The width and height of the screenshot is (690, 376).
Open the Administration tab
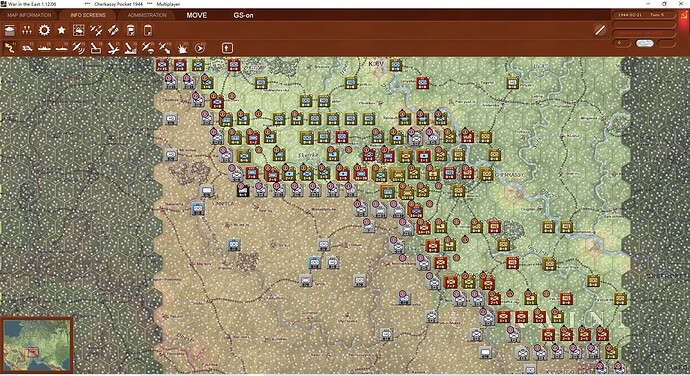(x=147, y=15)
